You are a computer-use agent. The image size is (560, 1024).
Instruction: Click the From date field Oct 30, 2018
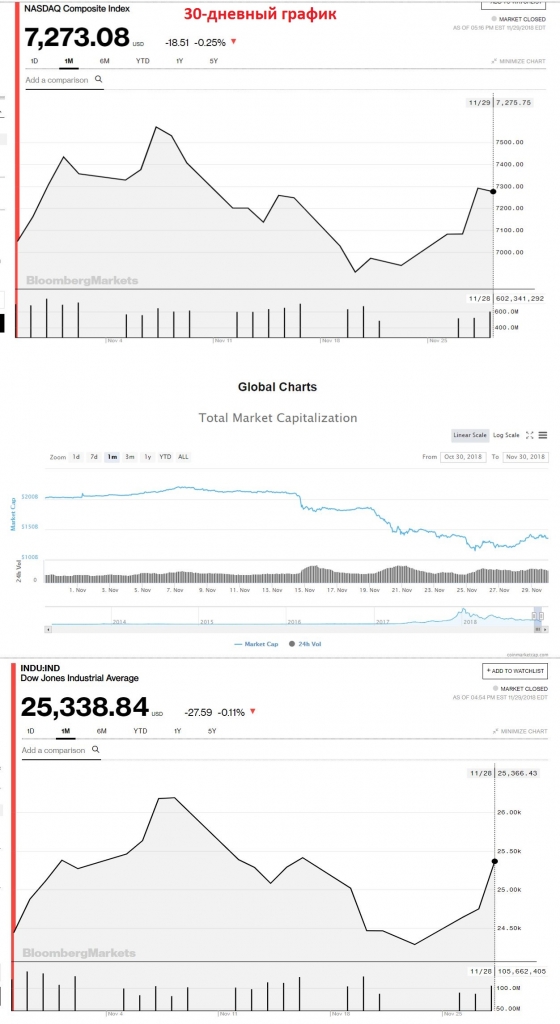463,456
